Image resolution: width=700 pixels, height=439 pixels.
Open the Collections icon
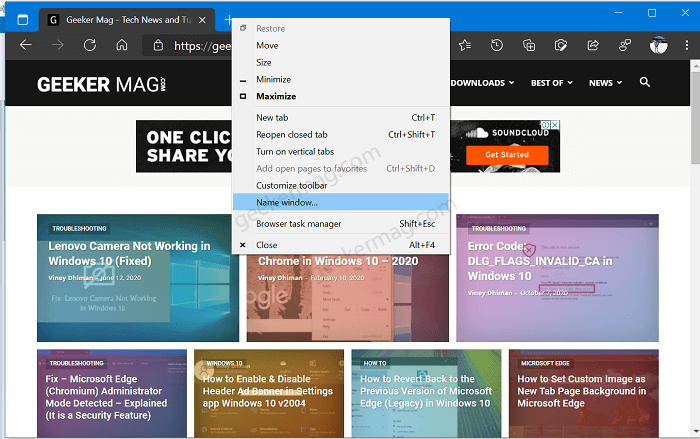pyautogui.click(x=529, y=45)
